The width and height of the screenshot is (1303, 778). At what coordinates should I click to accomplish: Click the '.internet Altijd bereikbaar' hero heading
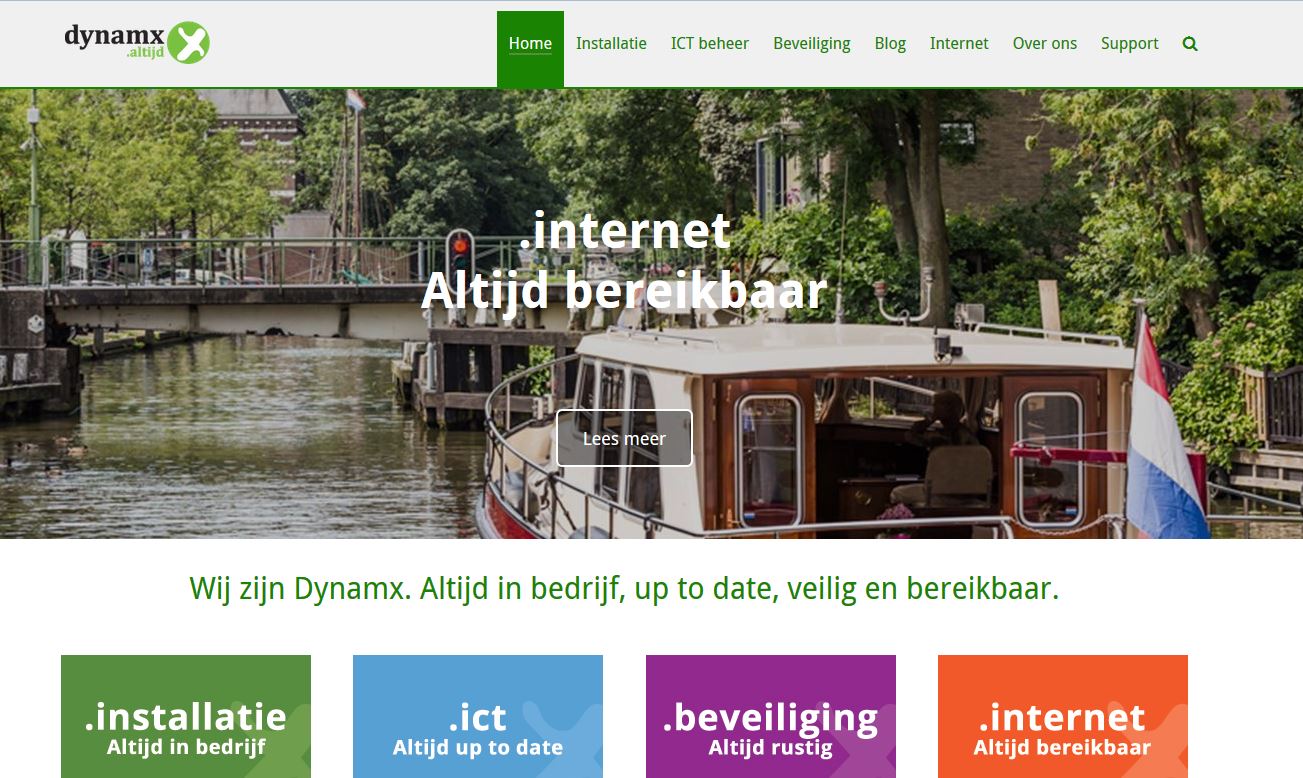point(625,261)
